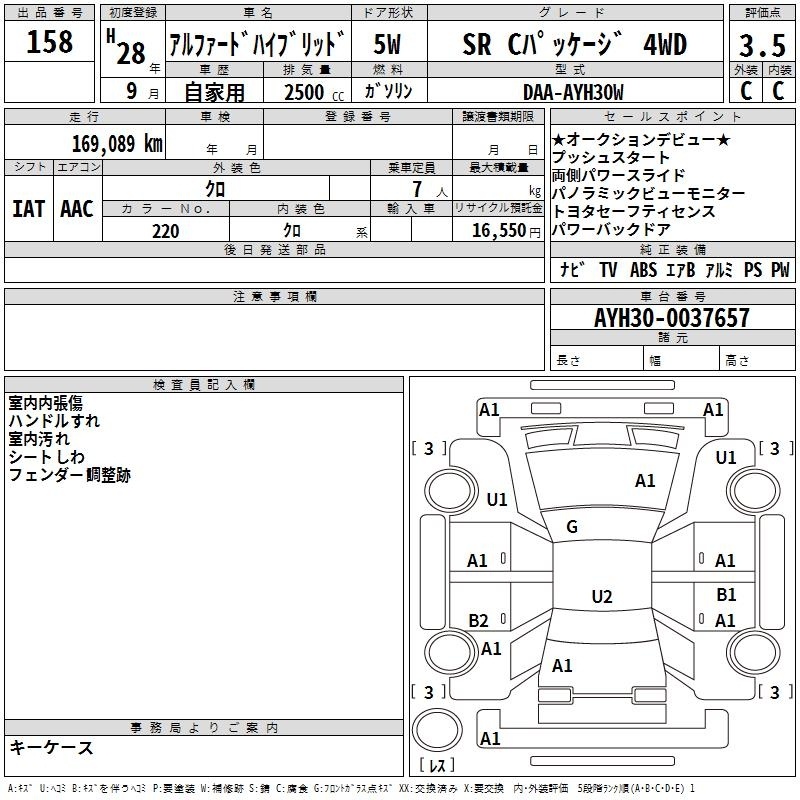
Task: Click the IAT shift type cell
Action: [x=28, y=208]
